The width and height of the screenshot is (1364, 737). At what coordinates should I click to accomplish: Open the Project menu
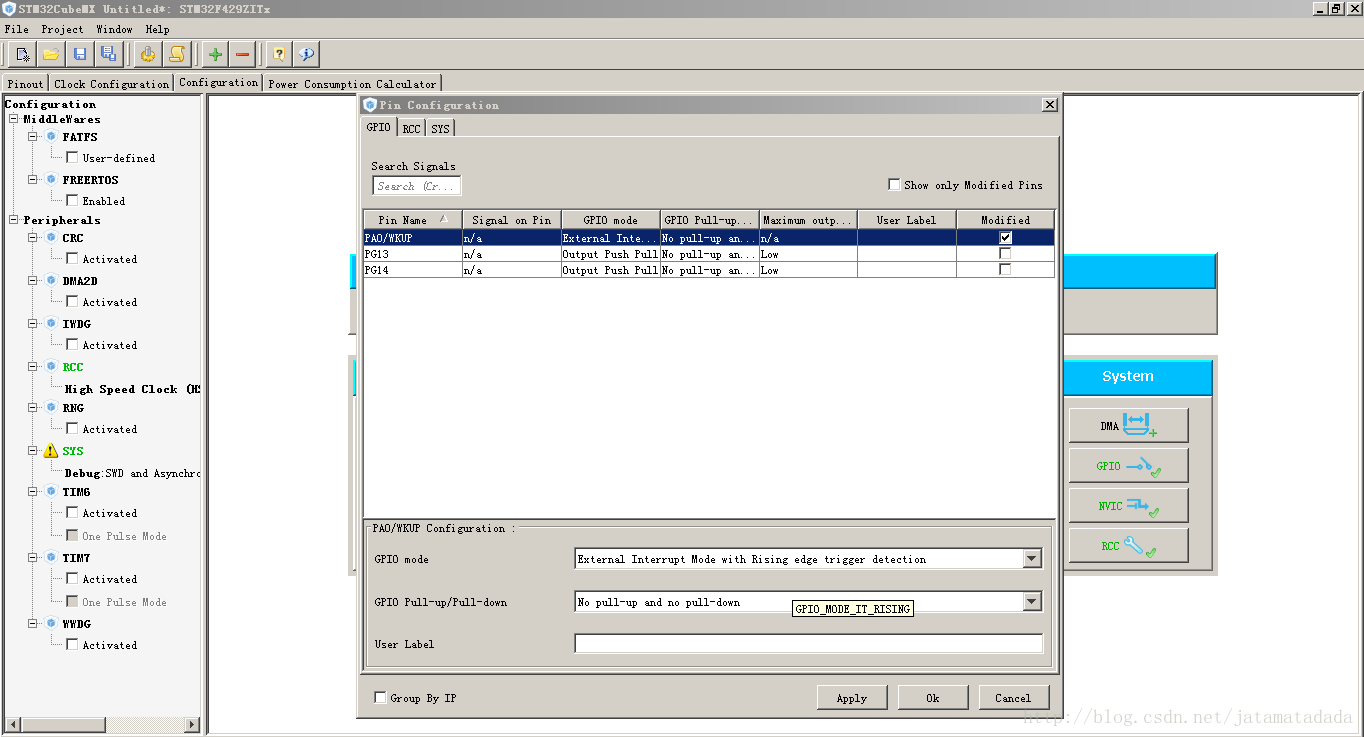pyautogui.click(x=63, y=29)
